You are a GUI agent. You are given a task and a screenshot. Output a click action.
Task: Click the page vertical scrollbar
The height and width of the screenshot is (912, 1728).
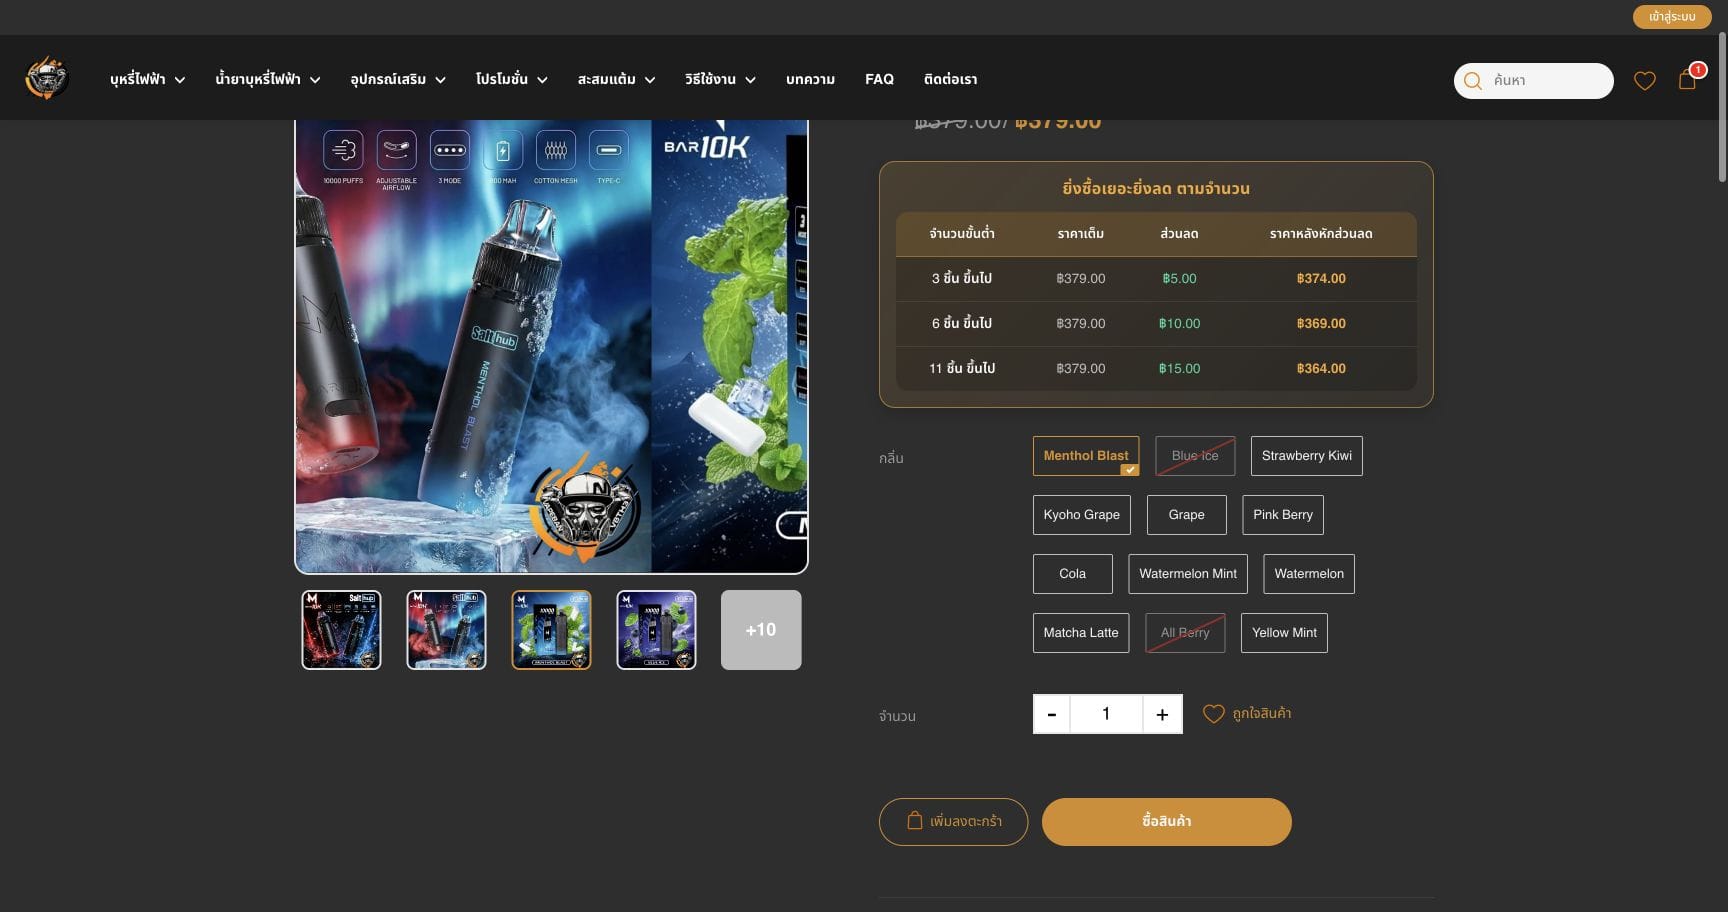point(1722,107)
